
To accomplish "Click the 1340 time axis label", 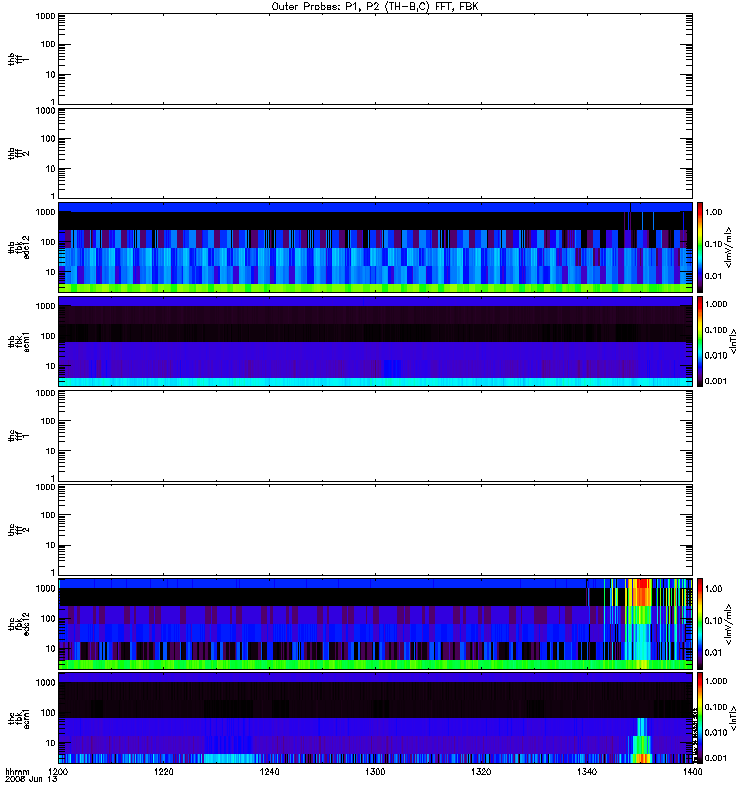I will click(587, 772).
